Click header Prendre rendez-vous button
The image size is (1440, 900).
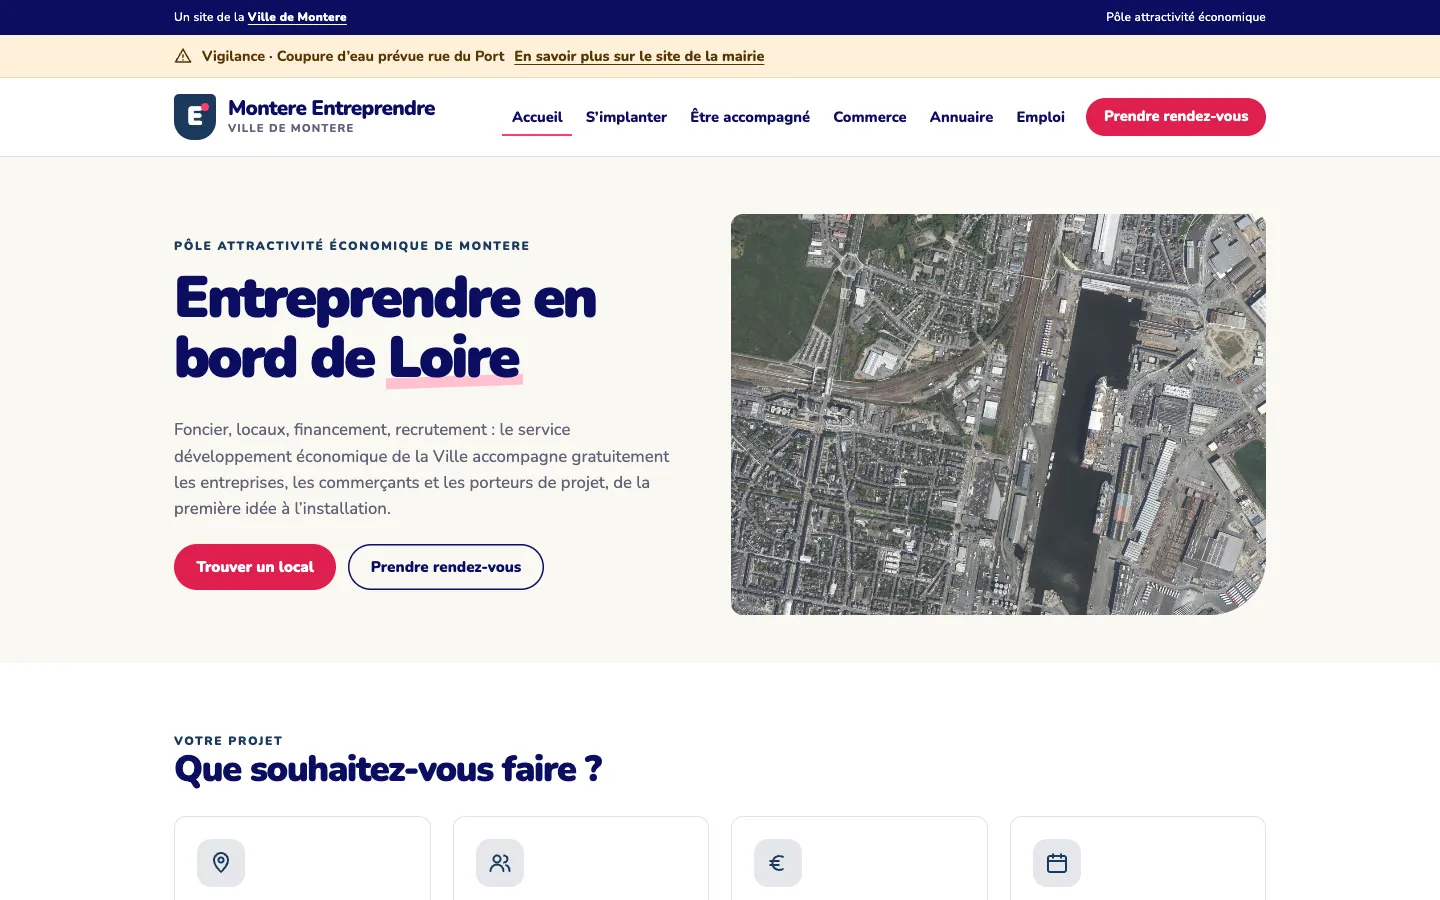click(x=1176, y=117)
